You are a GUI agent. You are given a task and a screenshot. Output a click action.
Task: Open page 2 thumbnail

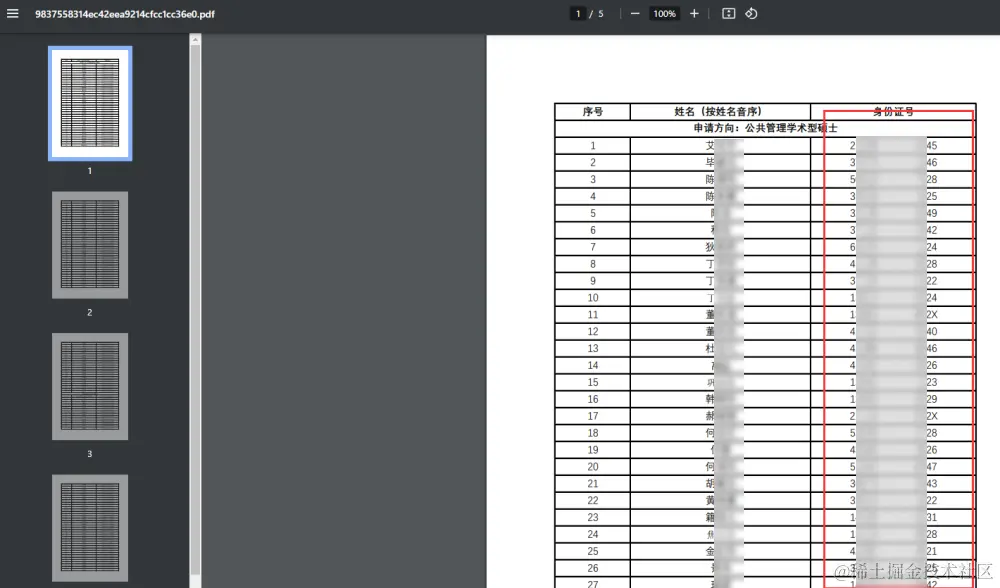tap(90, 245)
